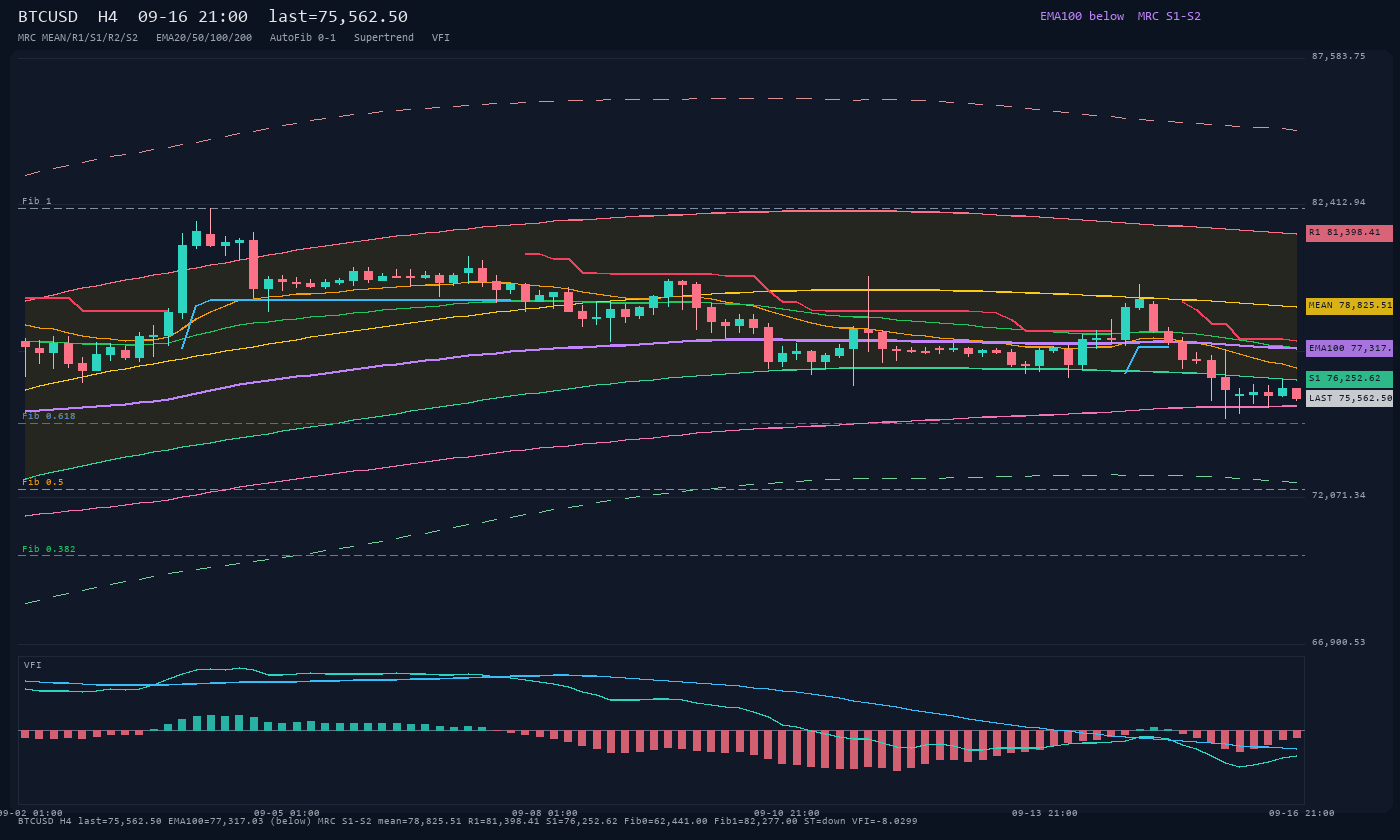Select the "Fib 0.382" level label
Viewport: 1400px width, 840px height.
click(x=49, y=549)
